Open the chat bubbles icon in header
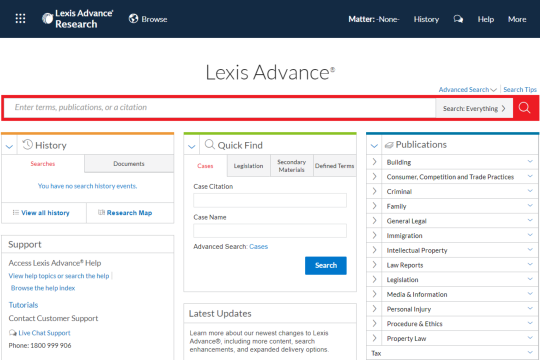 (458, 19)
